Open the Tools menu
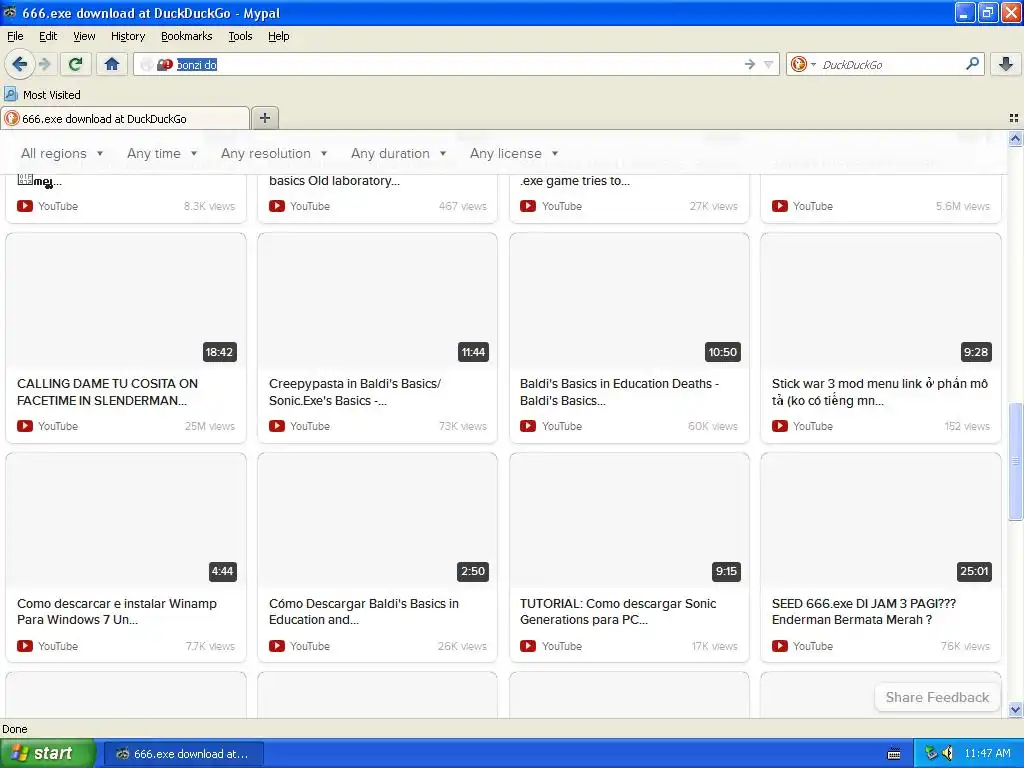 click(x=240, y=36)
